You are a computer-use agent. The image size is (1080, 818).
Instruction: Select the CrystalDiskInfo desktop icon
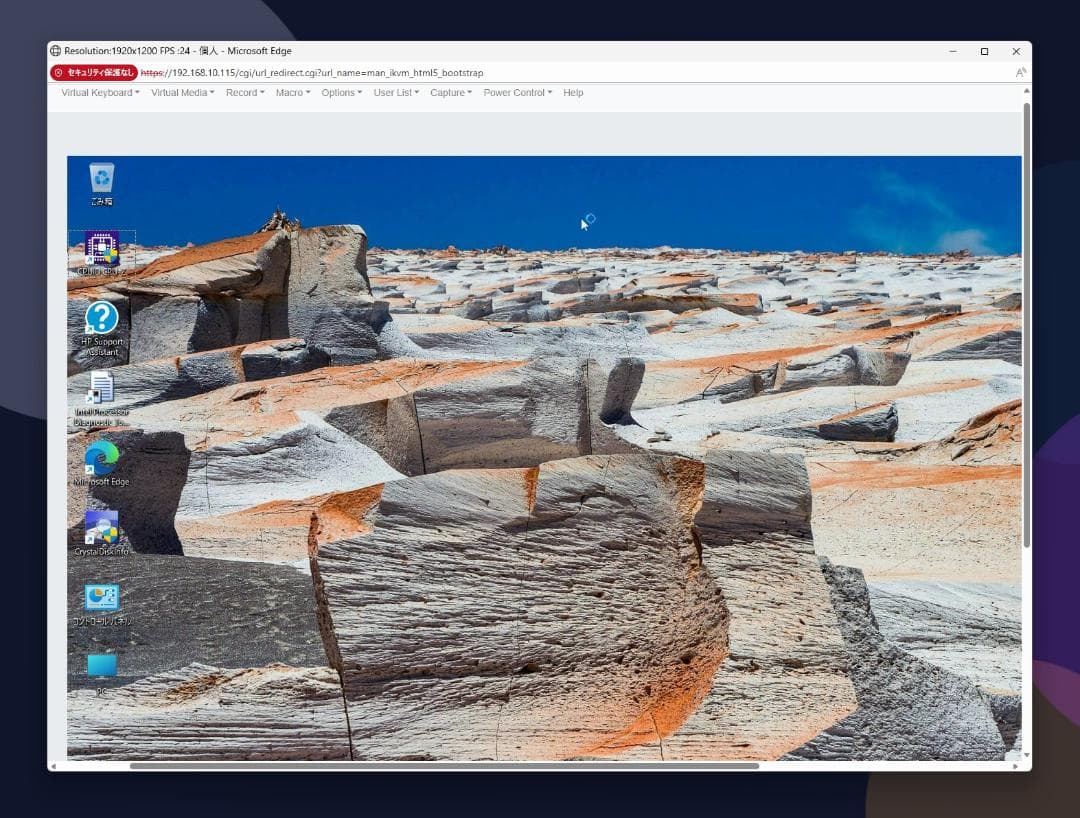point(101,529)
